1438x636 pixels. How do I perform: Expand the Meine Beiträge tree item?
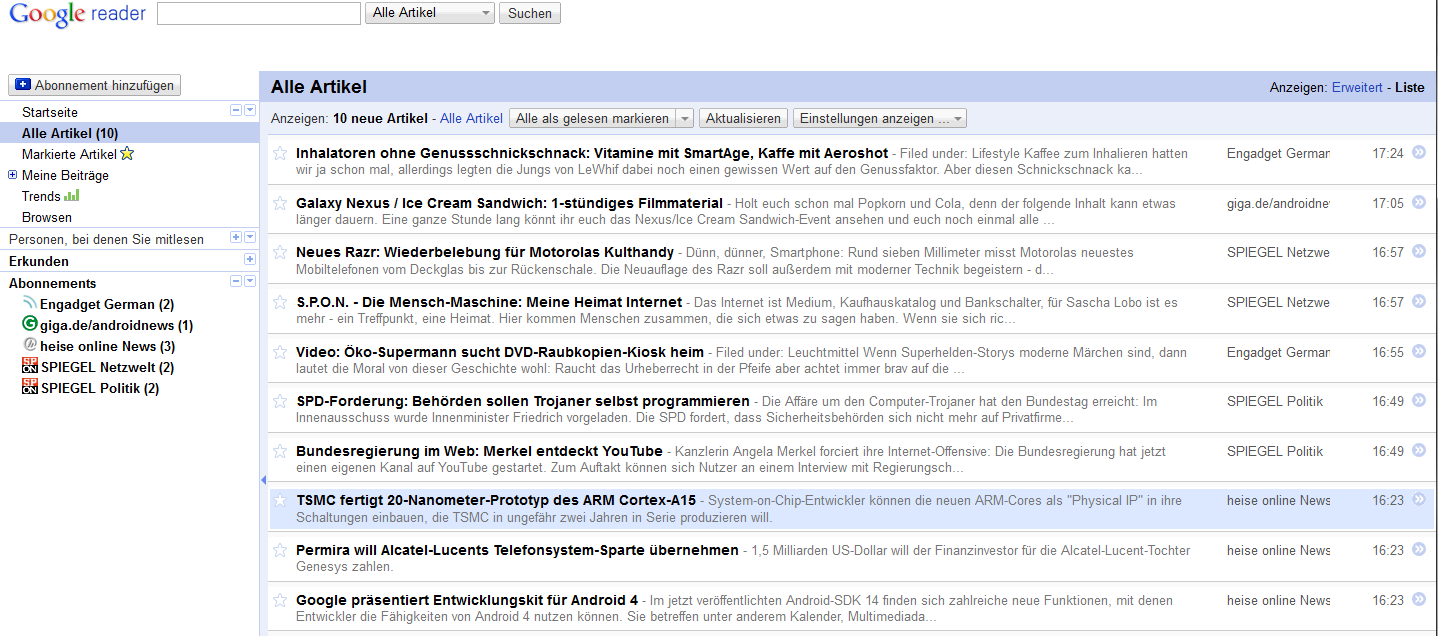[13, 175]
